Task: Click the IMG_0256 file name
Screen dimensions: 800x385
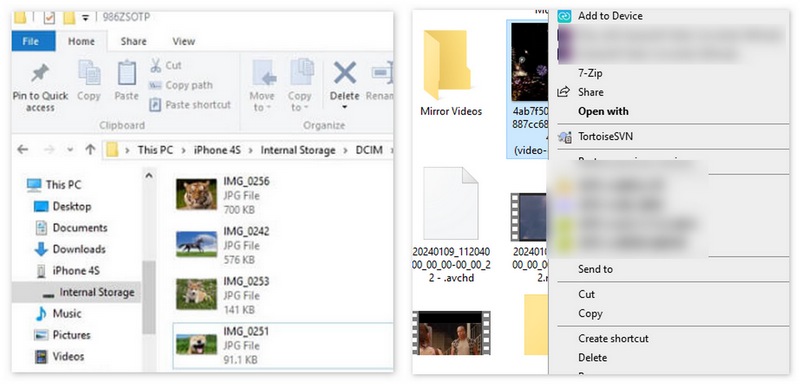Action: [246, 182]
